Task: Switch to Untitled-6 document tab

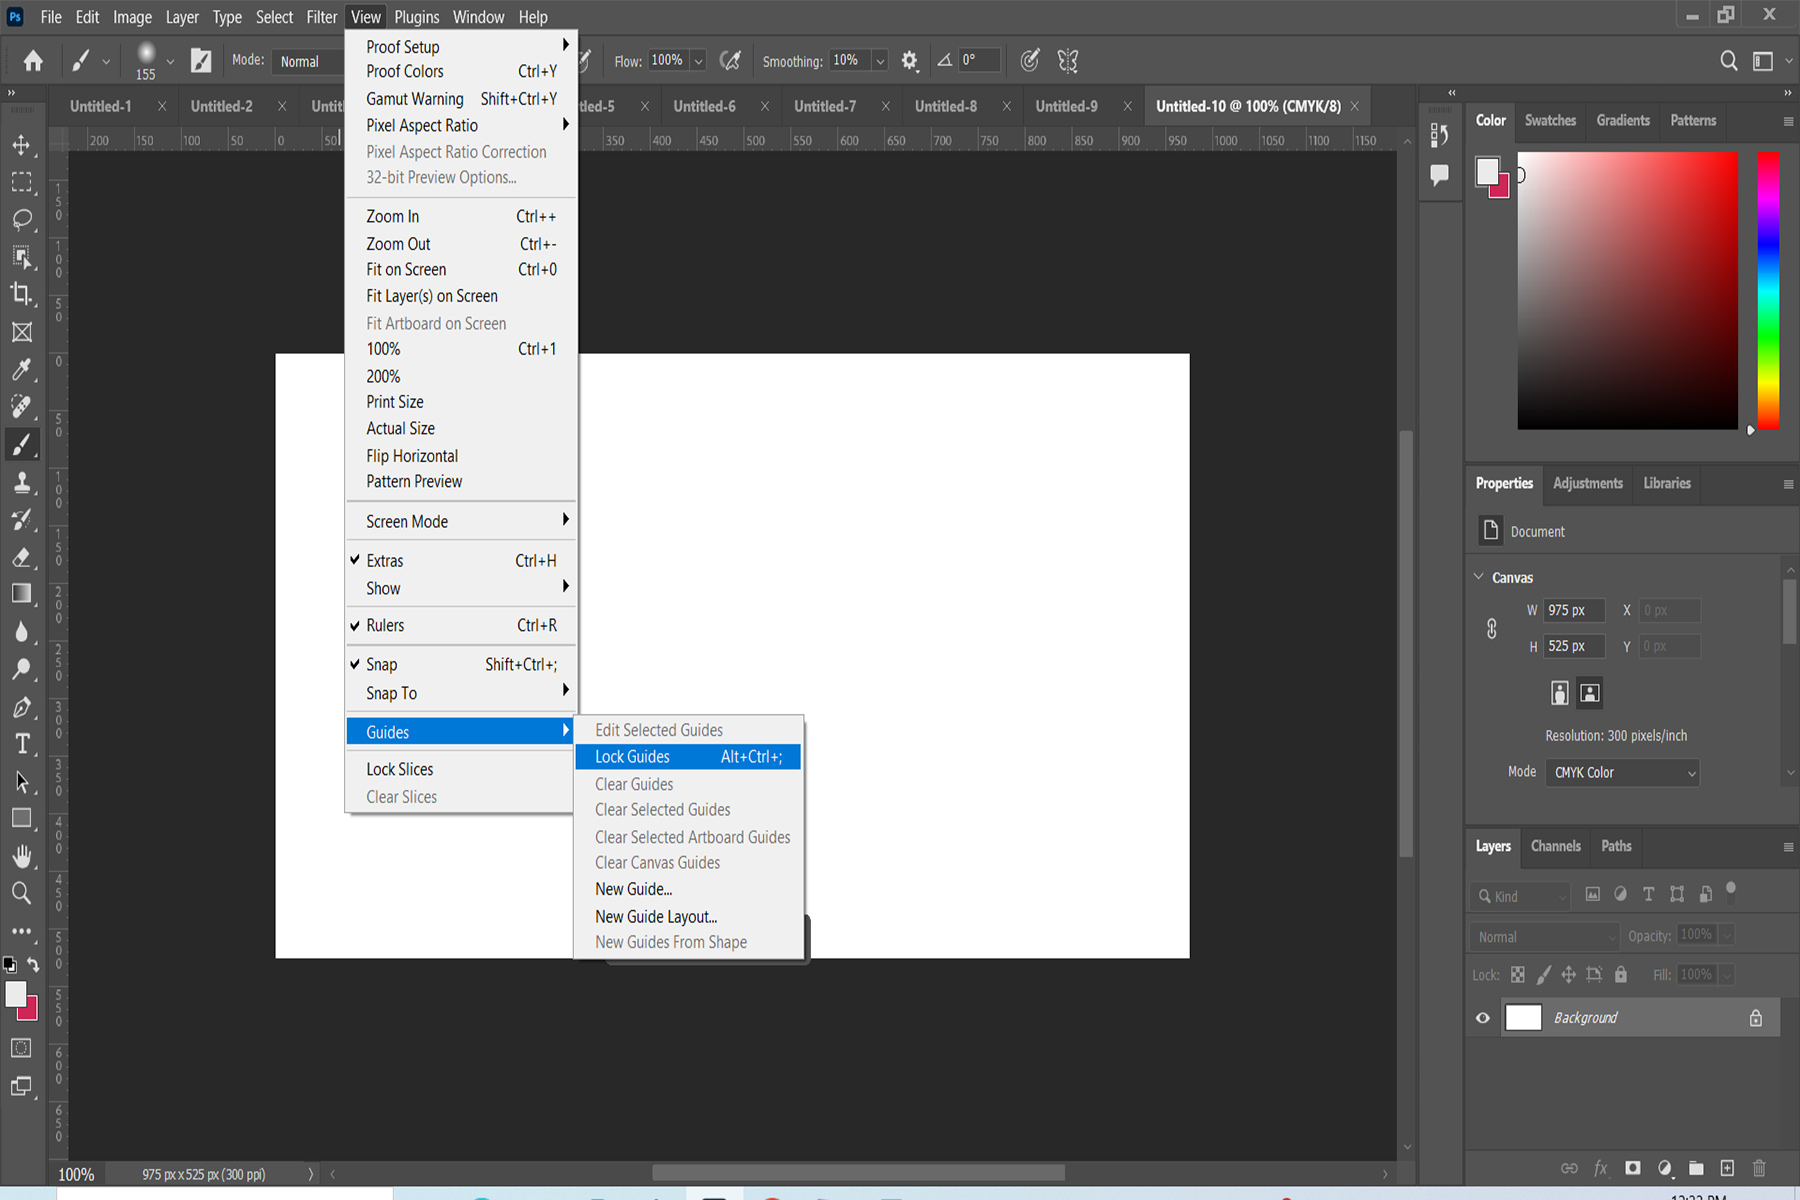Action: click(704, 106)
